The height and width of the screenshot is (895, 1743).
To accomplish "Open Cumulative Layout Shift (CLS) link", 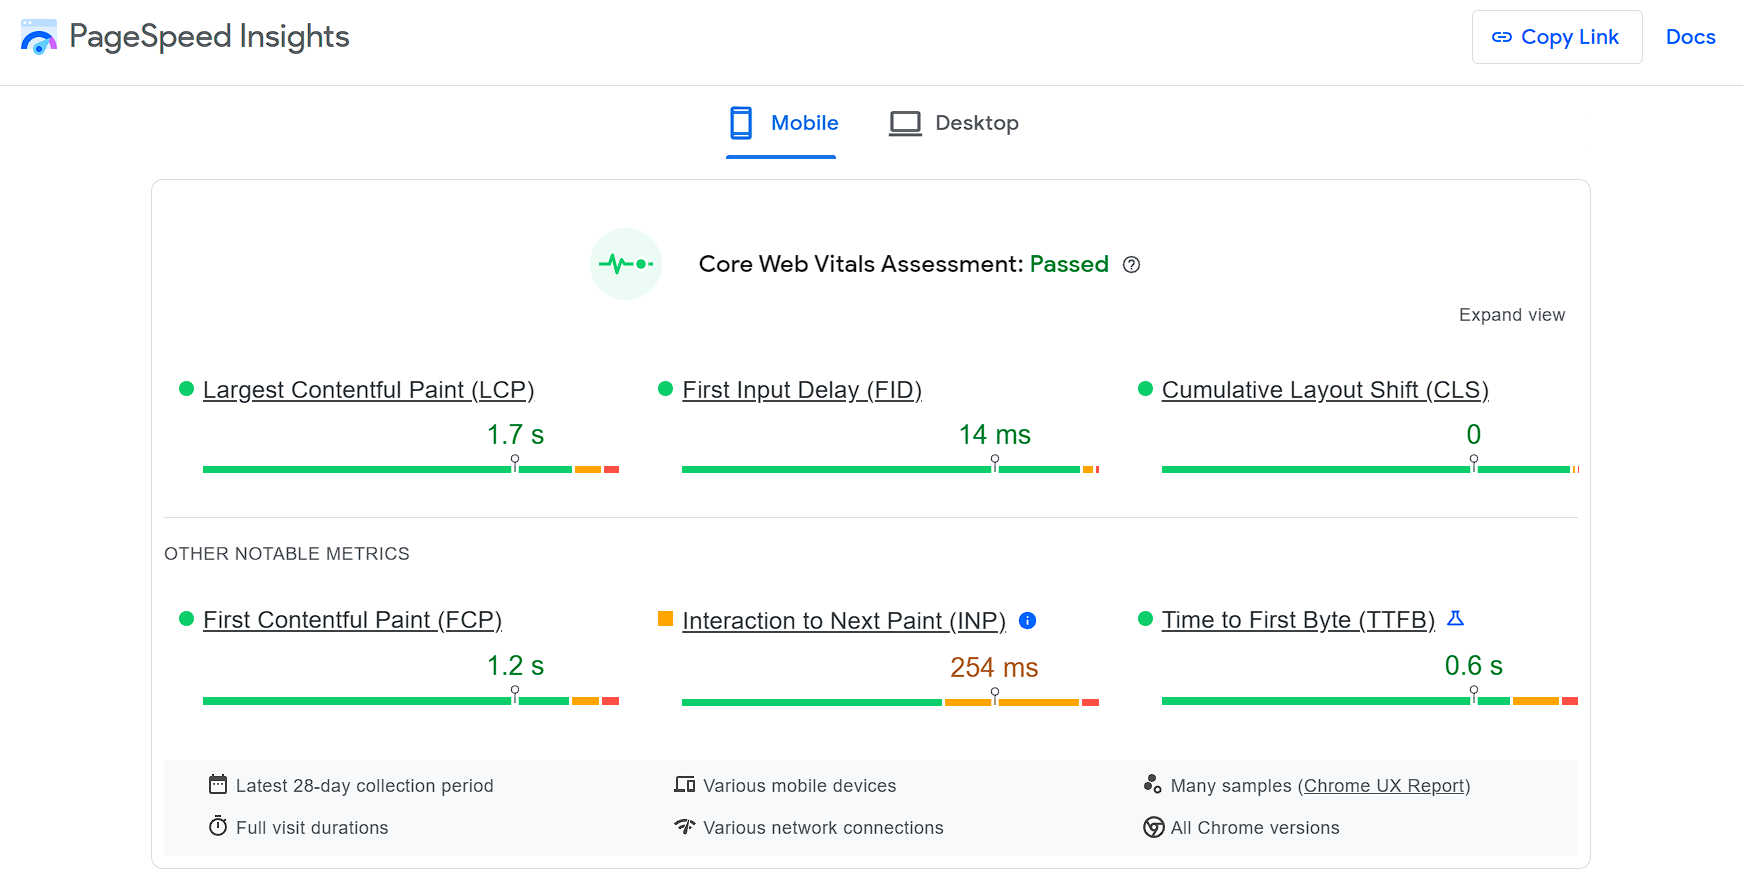I will pyautogui.click(x=1325, y=390).
